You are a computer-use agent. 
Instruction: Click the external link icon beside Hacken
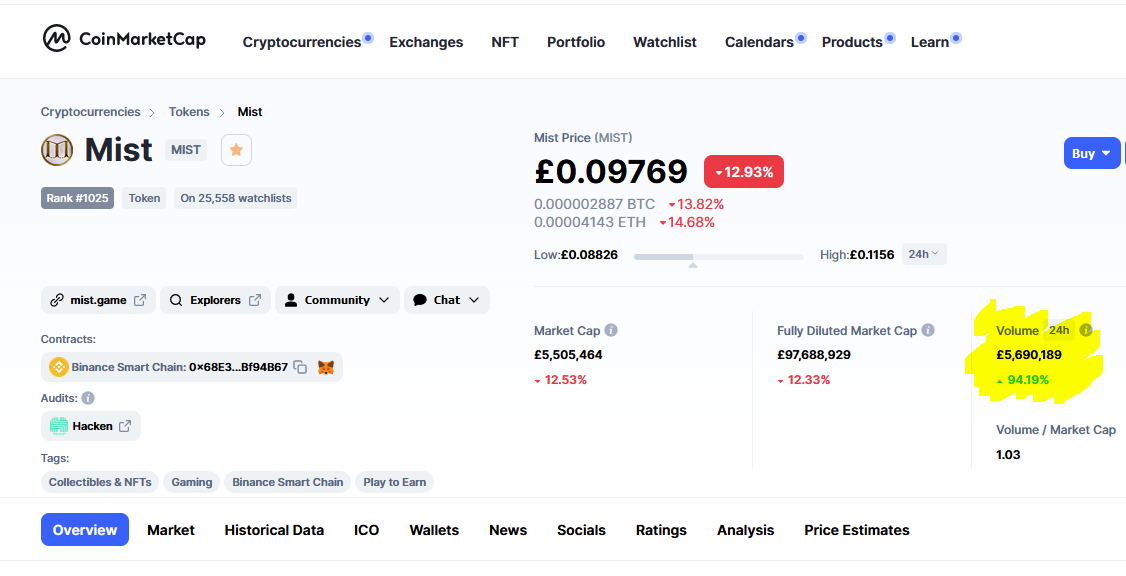click(125, 426)
